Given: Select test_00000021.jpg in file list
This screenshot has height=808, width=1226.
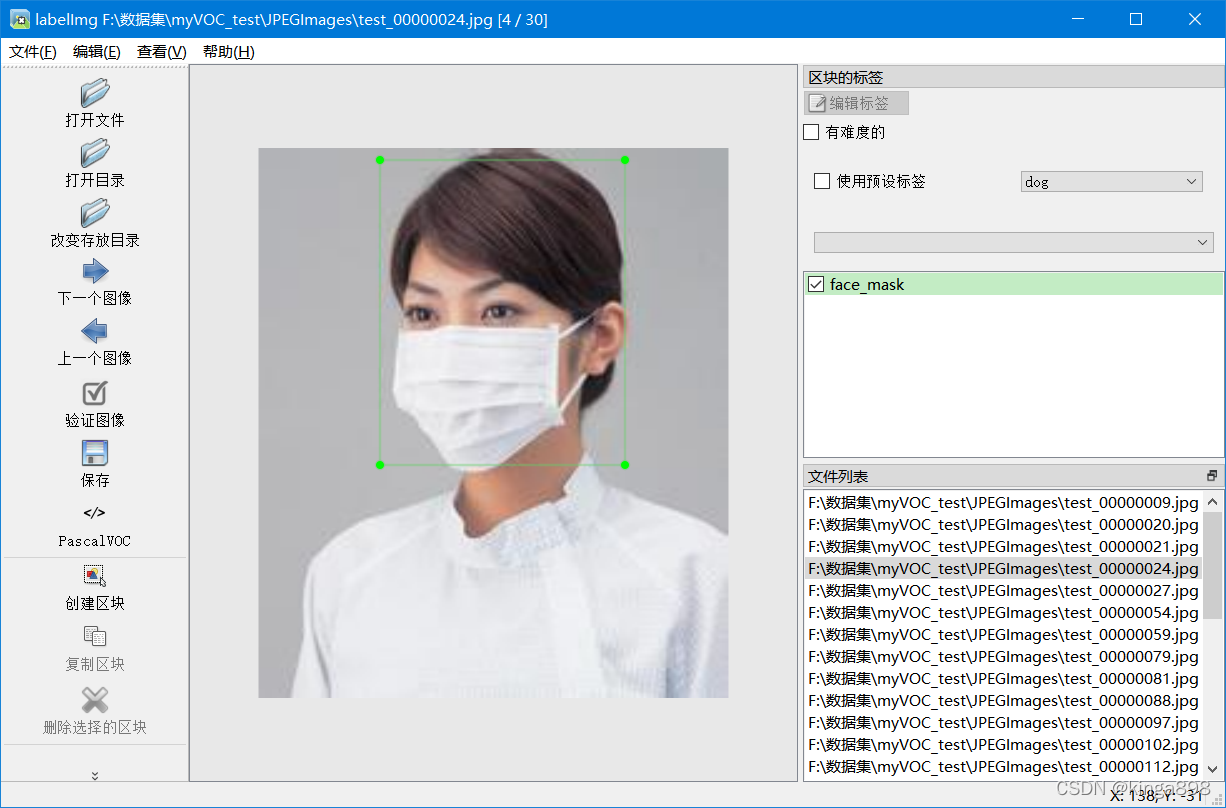Looking at the screenshot, I should [1003, 547].
